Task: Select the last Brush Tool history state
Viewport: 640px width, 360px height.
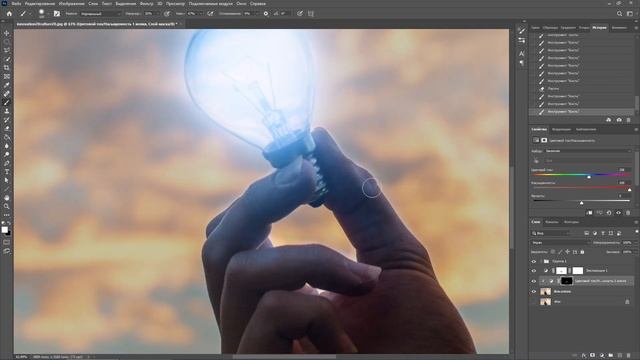Action: tap(581, 111)
